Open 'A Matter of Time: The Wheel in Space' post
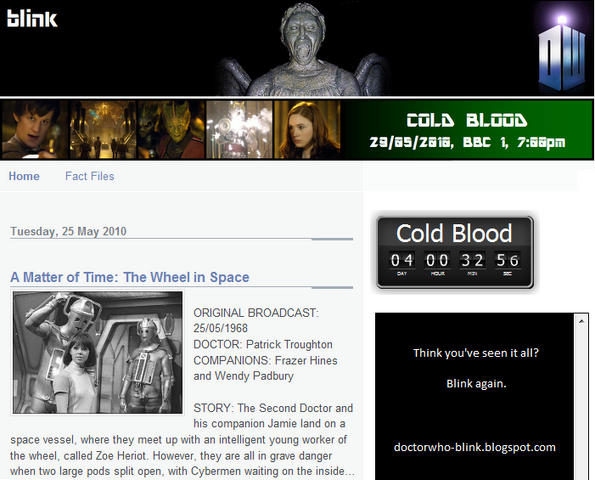Image resolution: width=595 pixels, height=480 pixels. 130,277
